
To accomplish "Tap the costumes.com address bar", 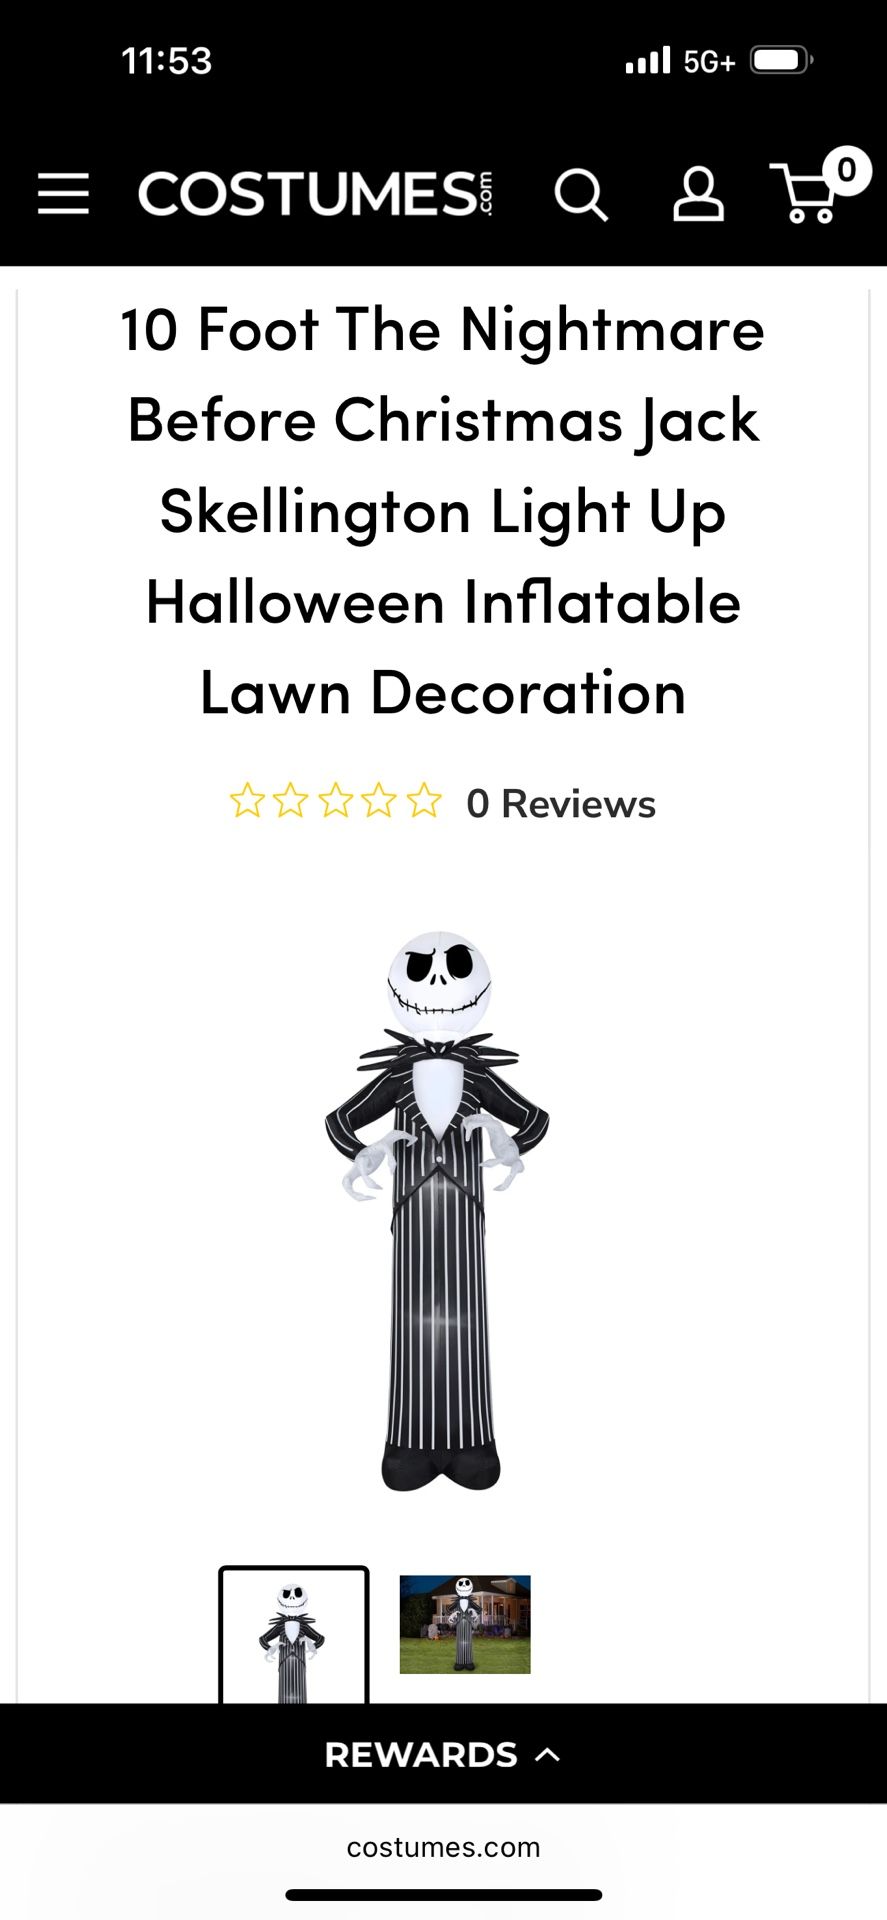I will 443,1847.
